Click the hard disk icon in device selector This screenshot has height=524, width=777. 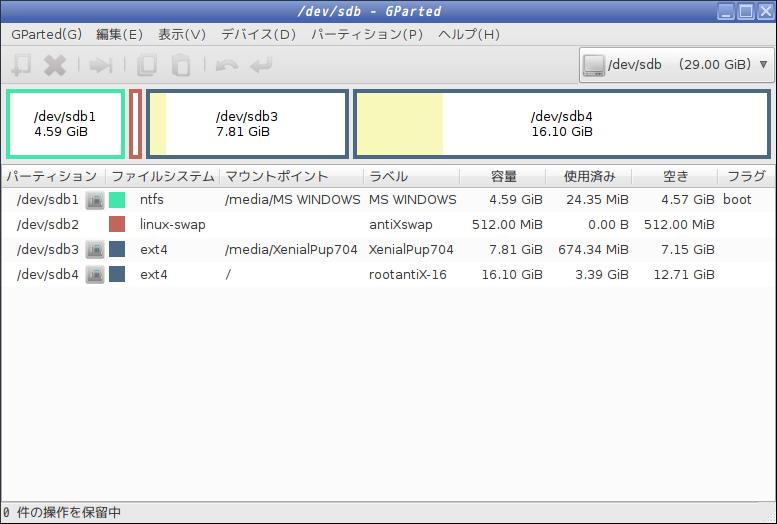point(594,65)
